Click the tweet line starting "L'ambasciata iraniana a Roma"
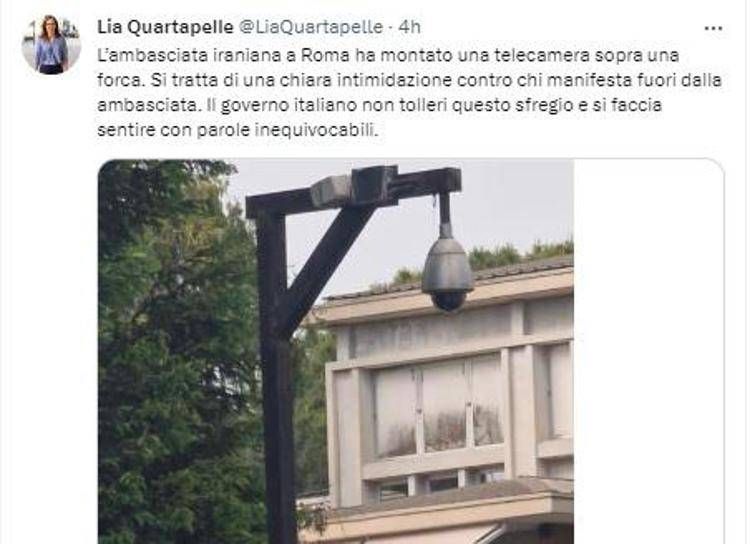This screenshot has height=544, width=750. 388,56
